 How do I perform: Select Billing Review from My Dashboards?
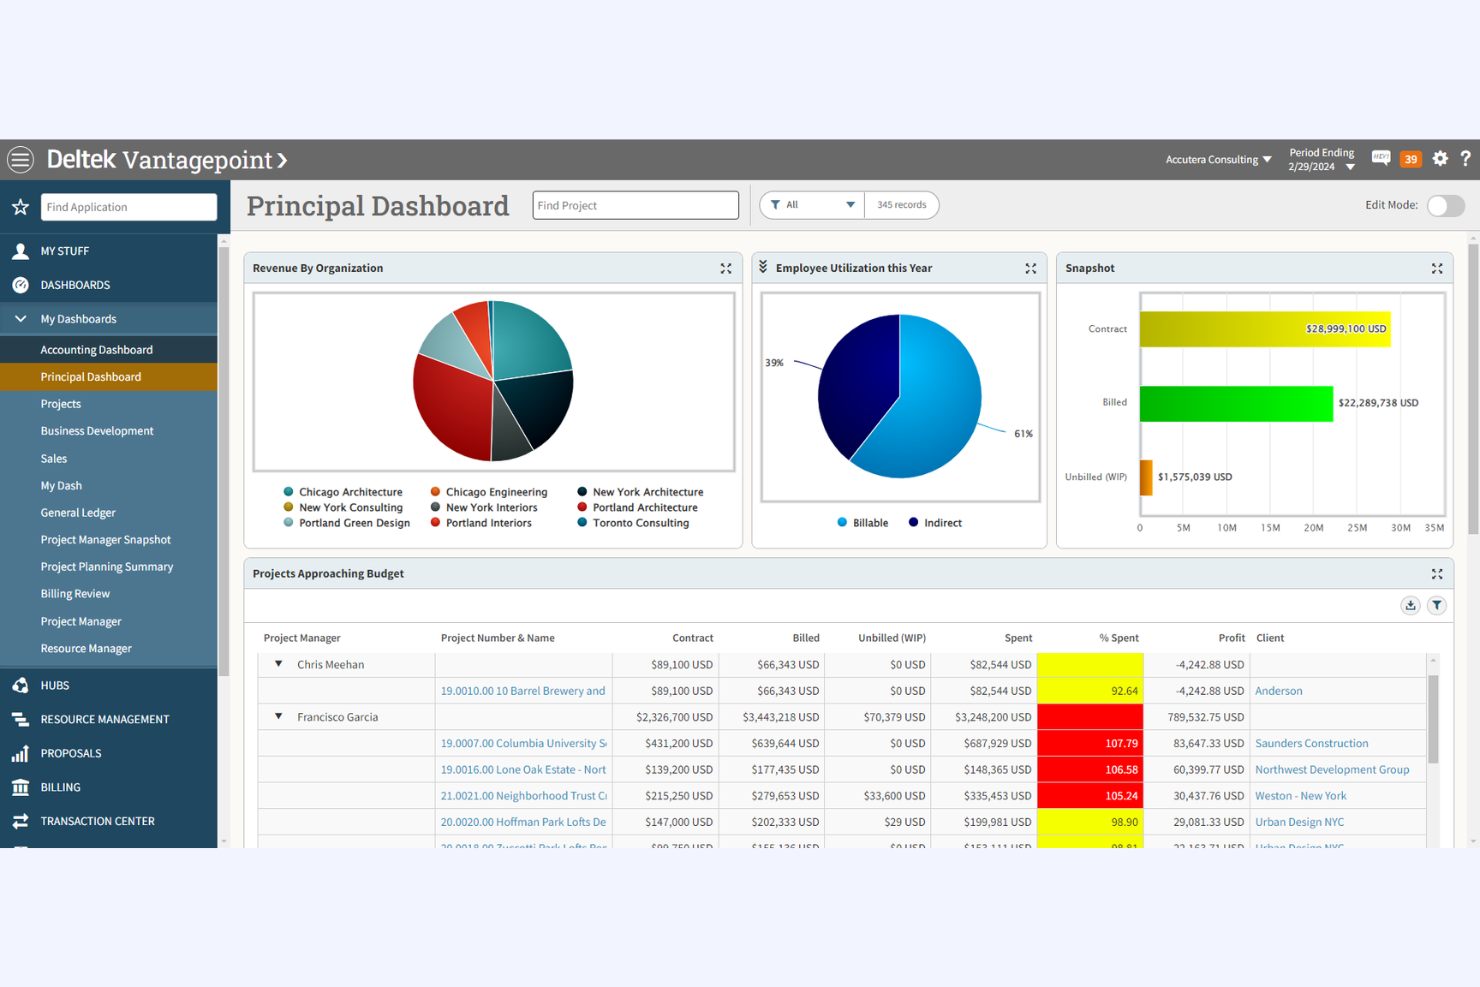pos(75,593)
